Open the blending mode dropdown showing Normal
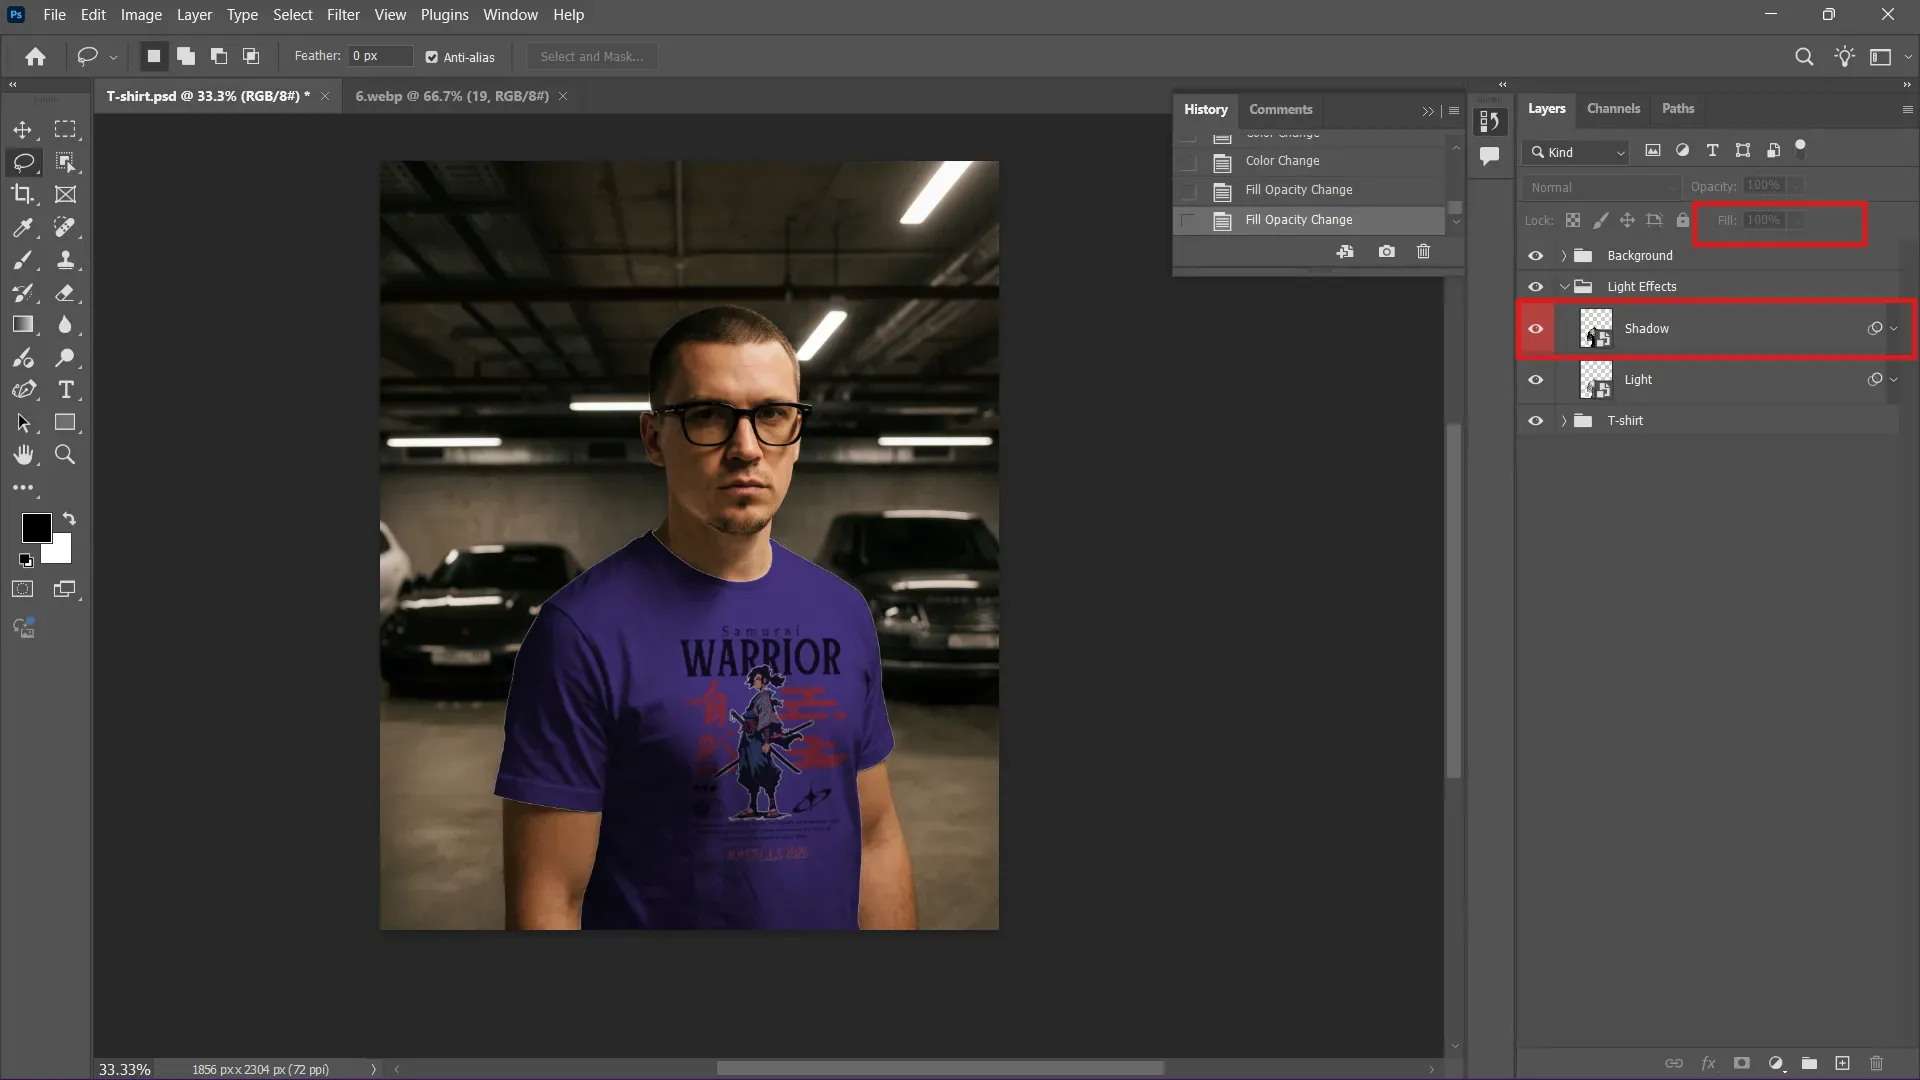Screen dimensions: 1920x1080 1599,186
